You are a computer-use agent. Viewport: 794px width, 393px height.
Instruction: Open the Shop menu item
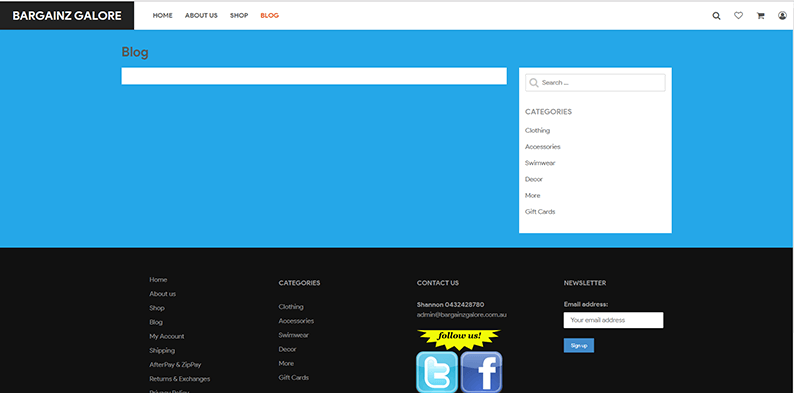(239, 16)
